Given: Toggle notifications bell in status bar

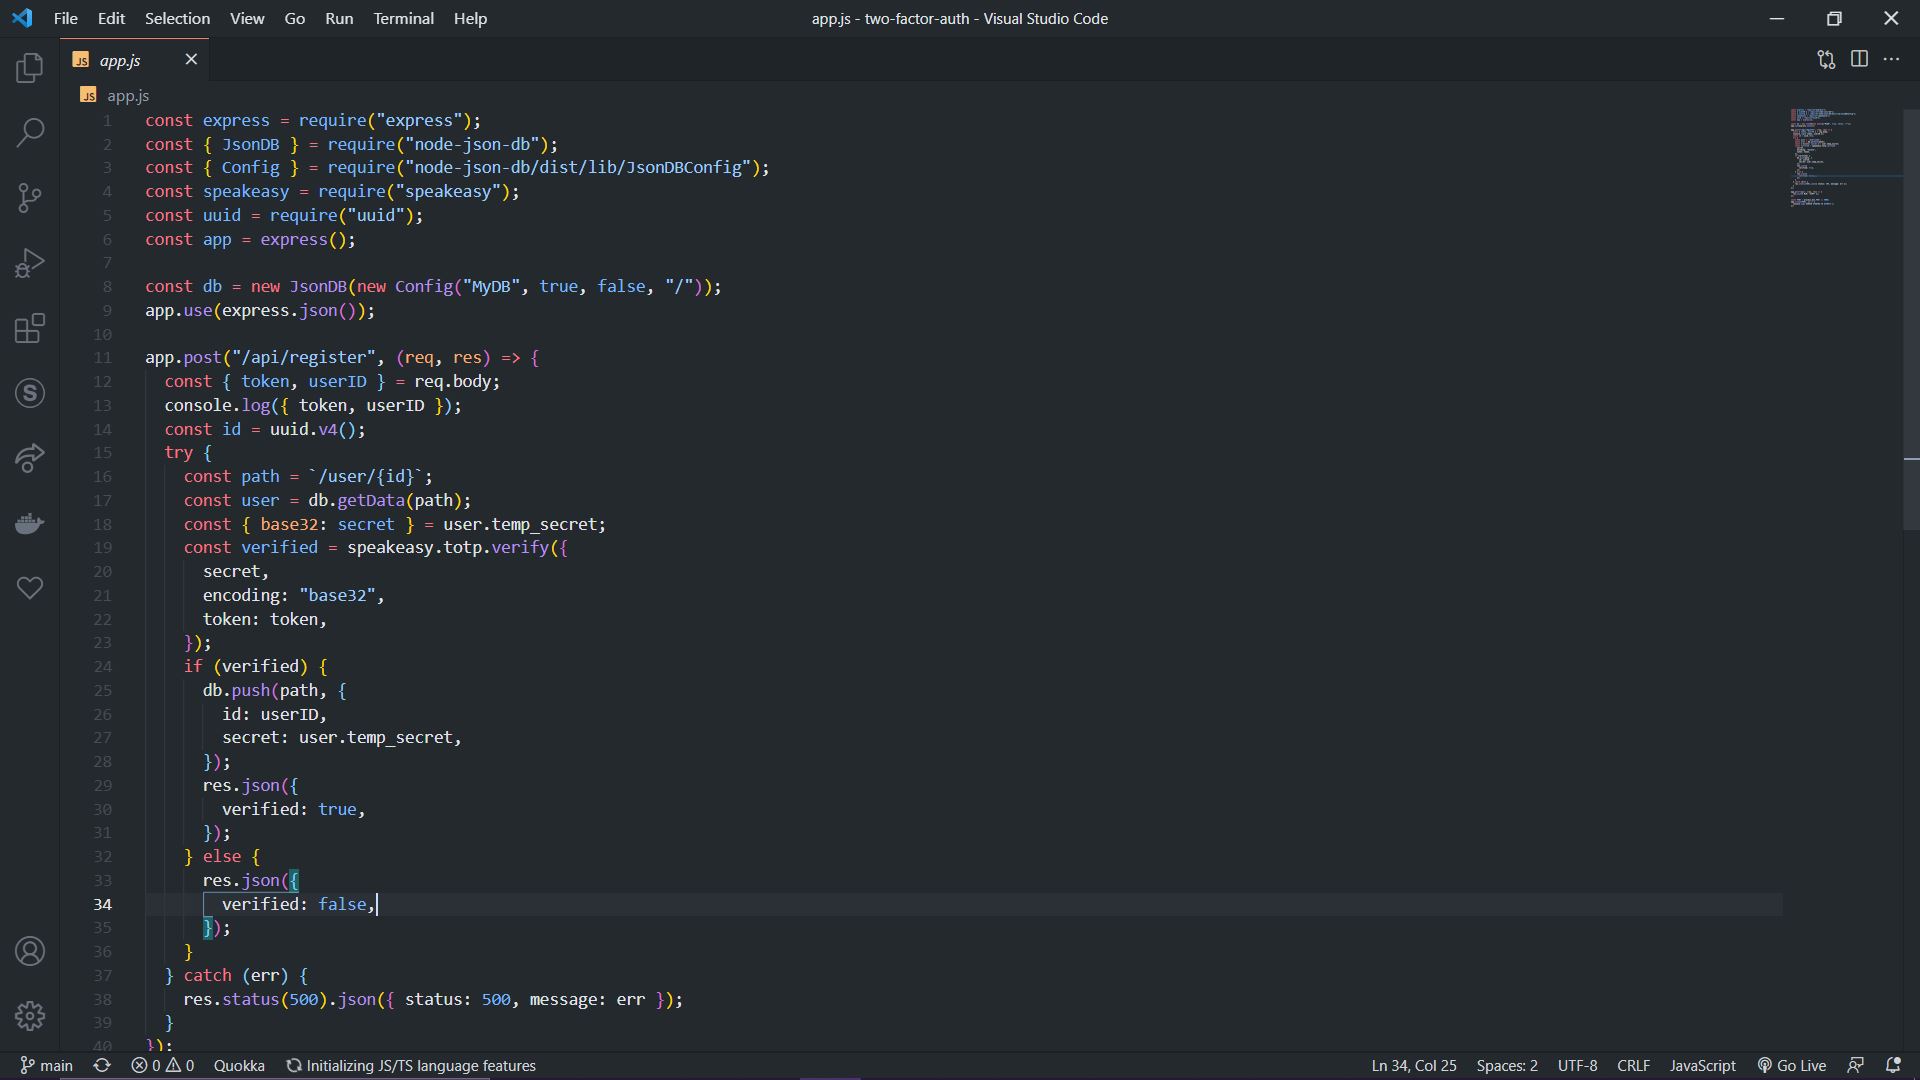Looking at the screenshot, I should coord(1893,1066).
